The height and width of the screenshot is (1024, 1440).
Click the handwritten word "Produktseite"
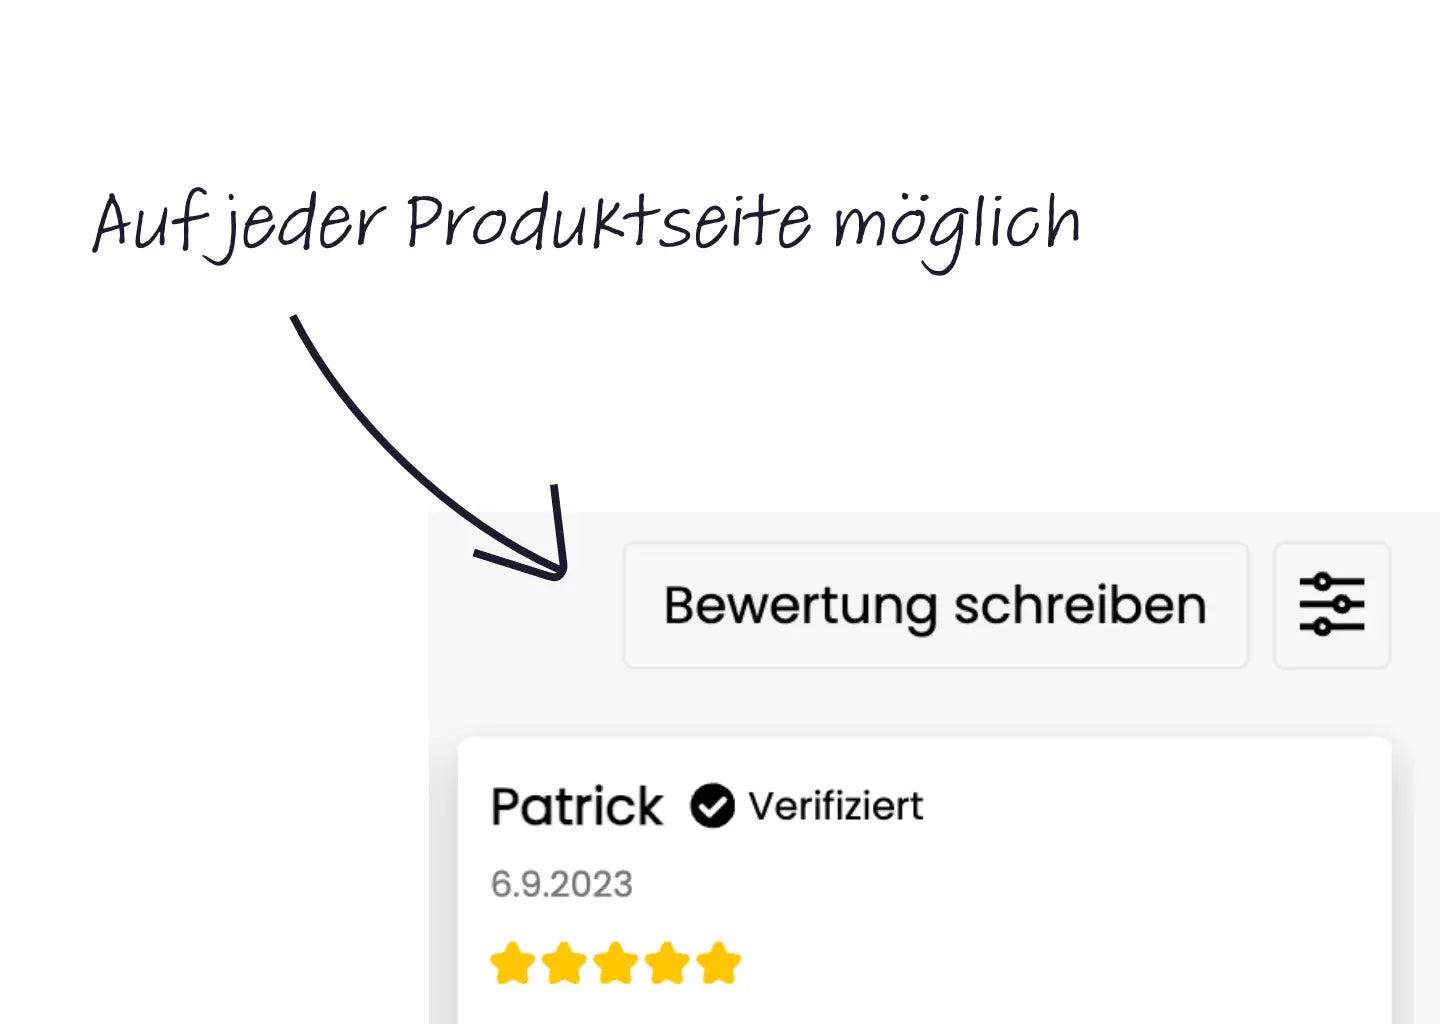(608, 222)
